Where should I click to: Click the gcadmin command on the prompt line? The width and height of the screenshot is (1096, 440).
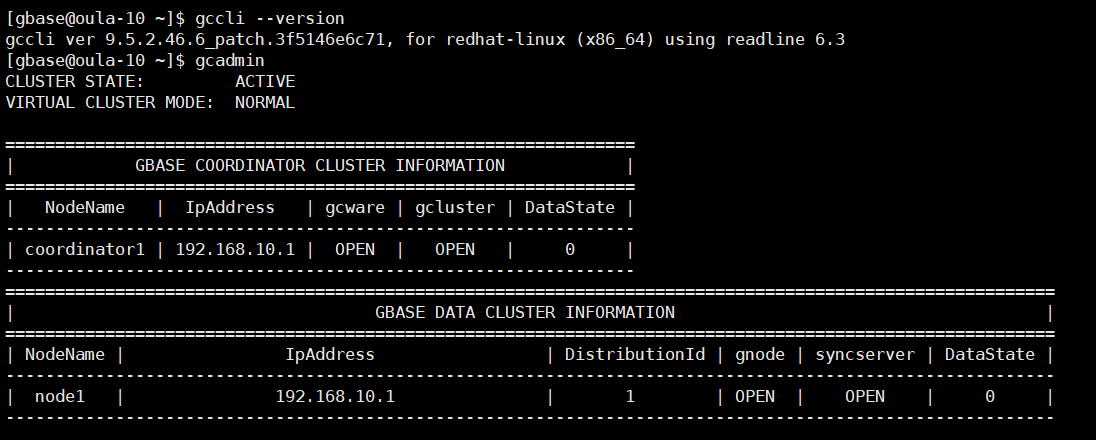click(x=230, y=61)
